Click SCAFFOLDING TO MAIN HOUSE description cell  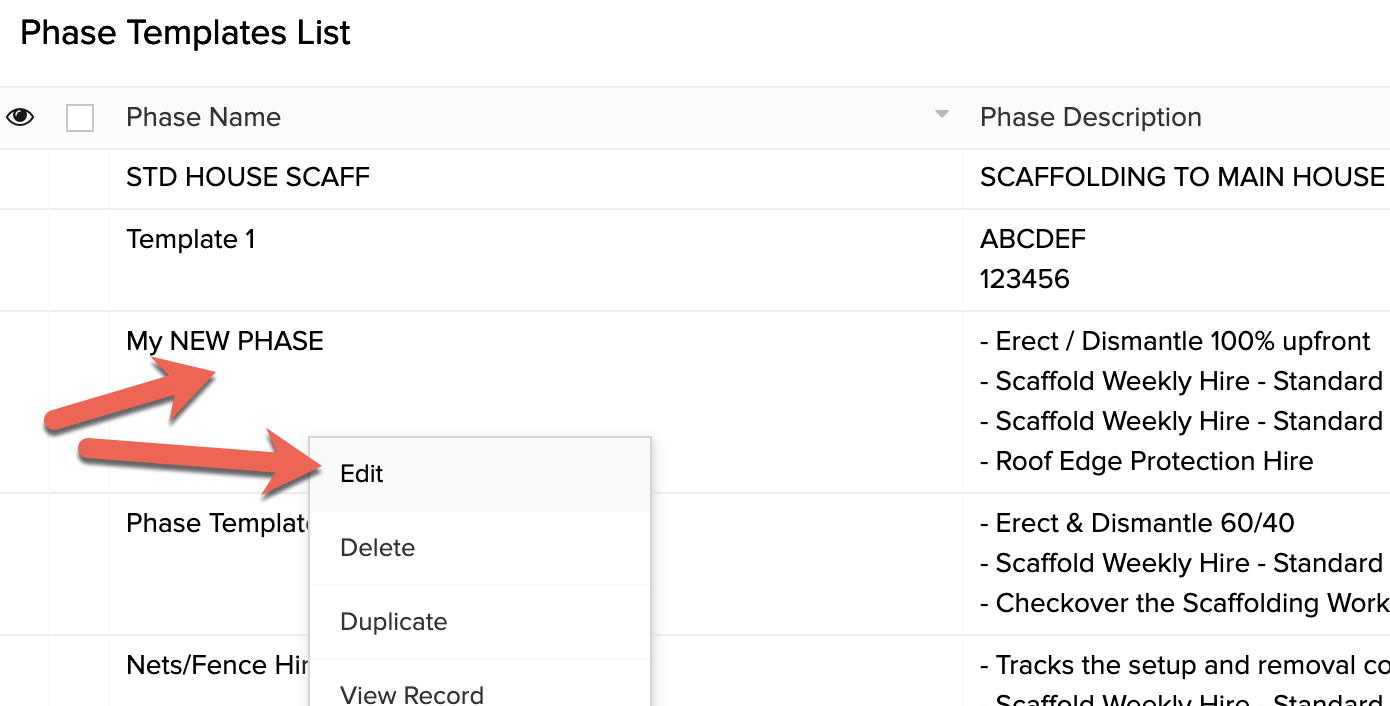(1182, 178)
